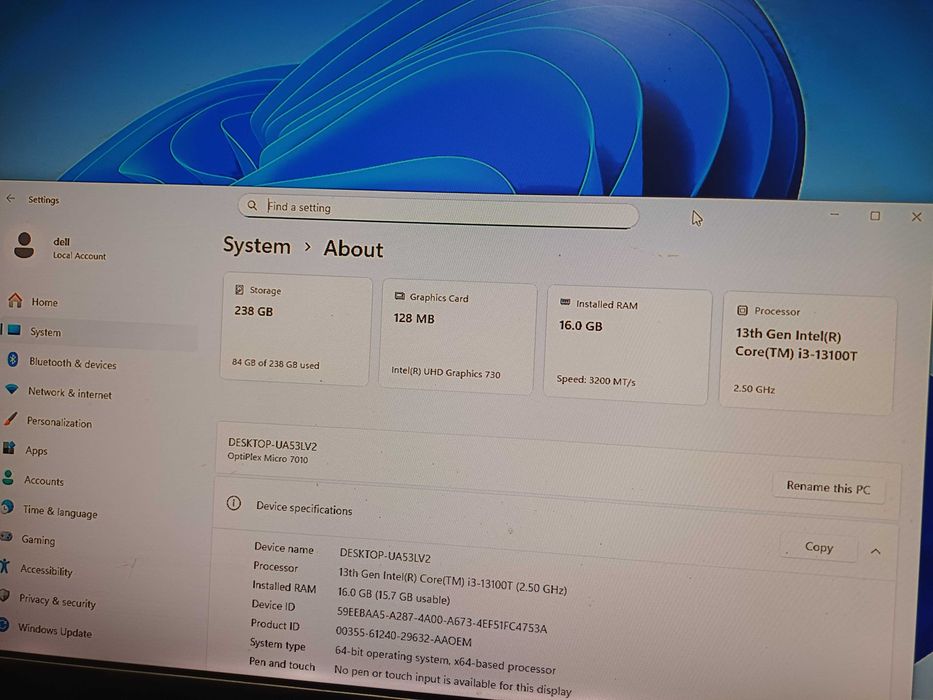Open the Installed RAM 16.0 GB card
The image size is (933, 700).
coord(627,346)
